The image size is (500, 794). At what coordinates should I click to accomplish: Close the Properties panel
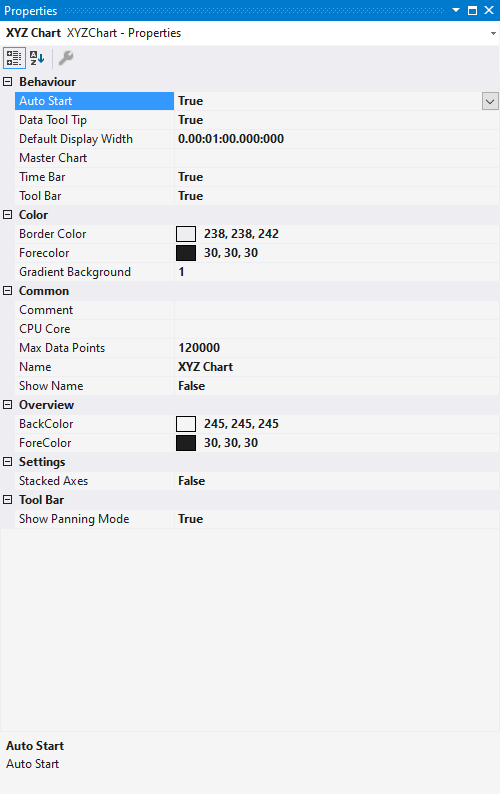click(489, 10)
